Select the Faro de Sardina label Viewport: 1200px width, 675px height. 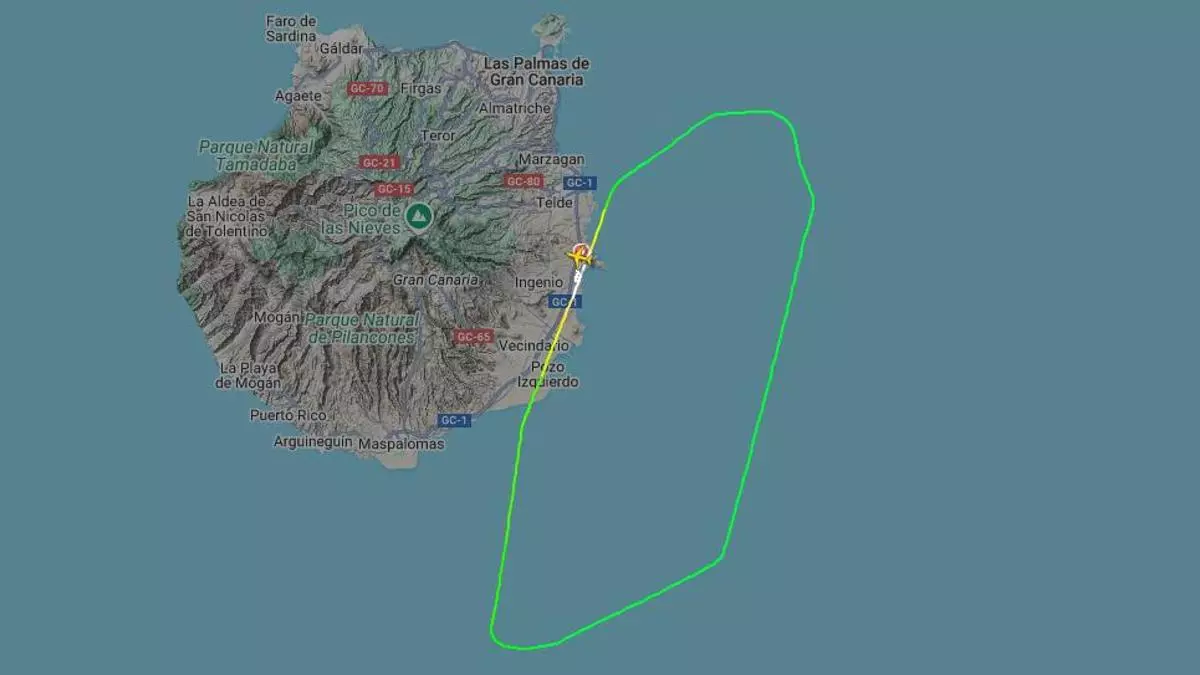(291, 28)
